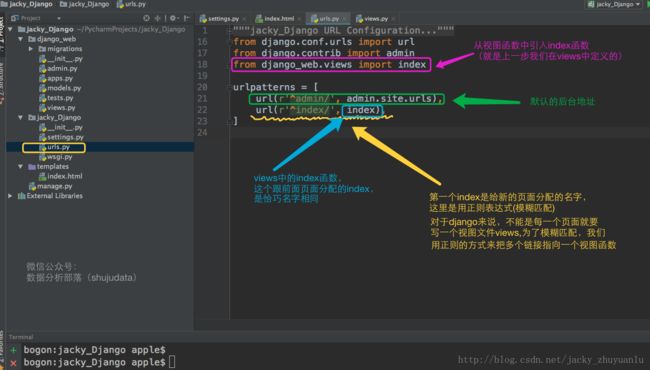Screen dimensions: 650x370
Task: Open the Project side tool window button
Action: pyautogui.click(x=2, y=35)
